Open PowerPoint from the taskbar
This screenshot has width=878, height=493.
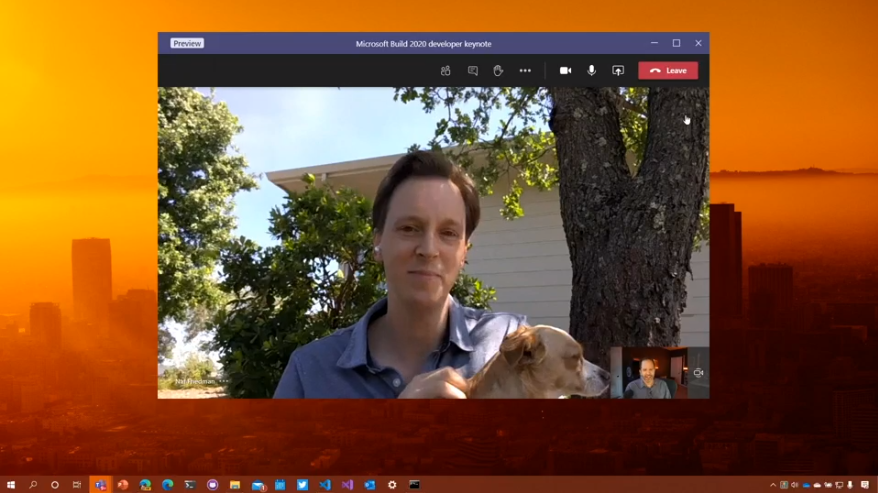(123, 485)
